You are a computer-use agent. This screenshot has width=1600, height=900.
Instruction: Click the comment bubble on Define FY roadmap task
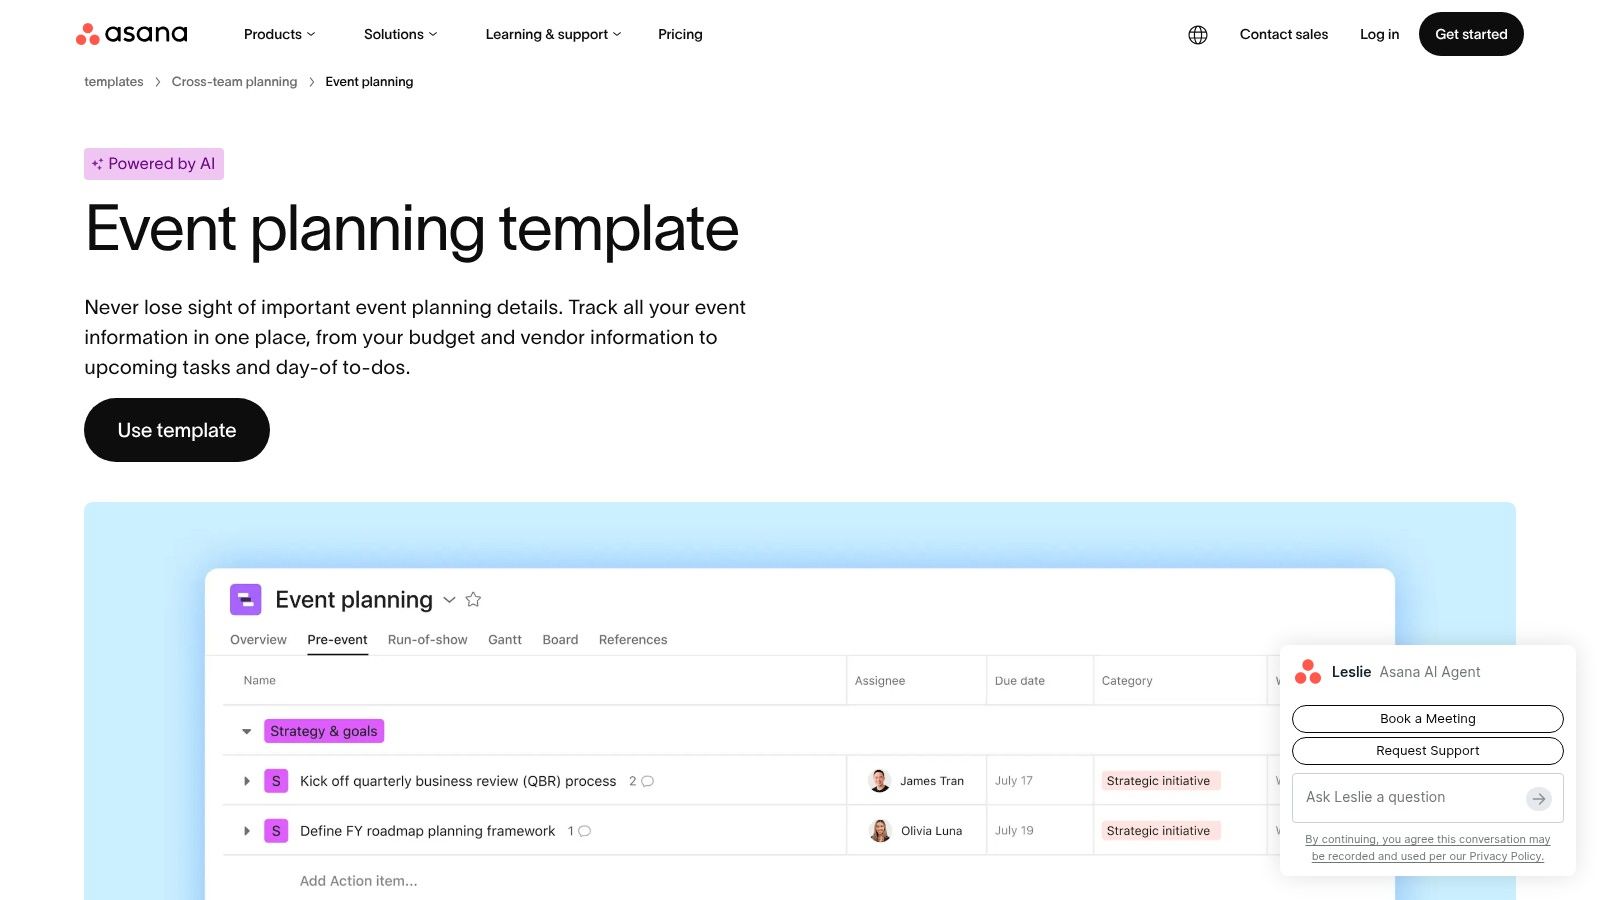[585, 831]
